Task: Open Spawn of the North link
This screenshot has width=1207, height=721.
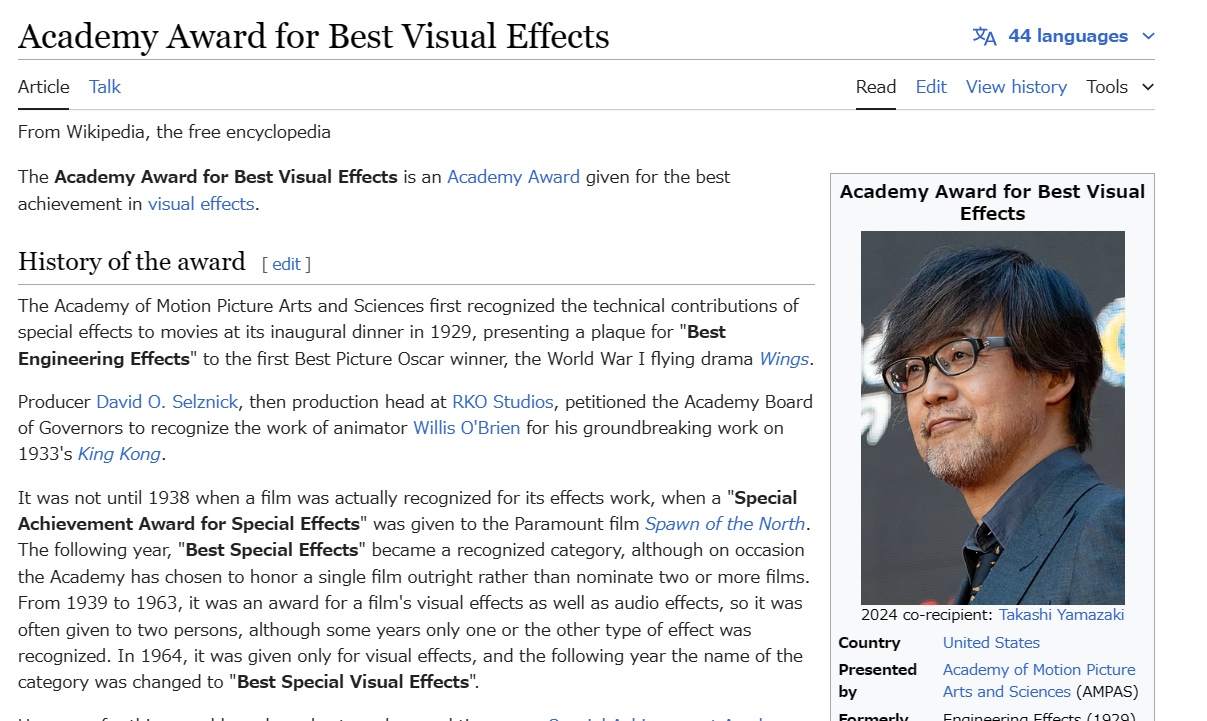Action: [x=724, y=524]
